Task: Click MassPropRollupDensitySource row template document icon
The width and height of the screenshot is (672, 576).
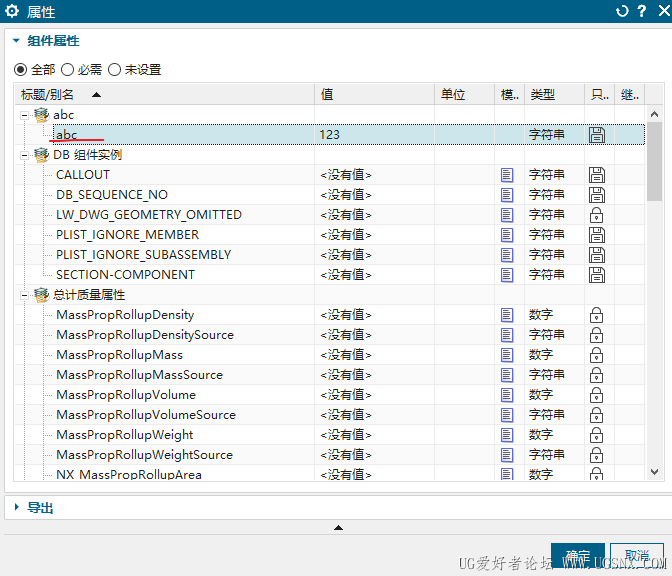Action: (507, 335)
